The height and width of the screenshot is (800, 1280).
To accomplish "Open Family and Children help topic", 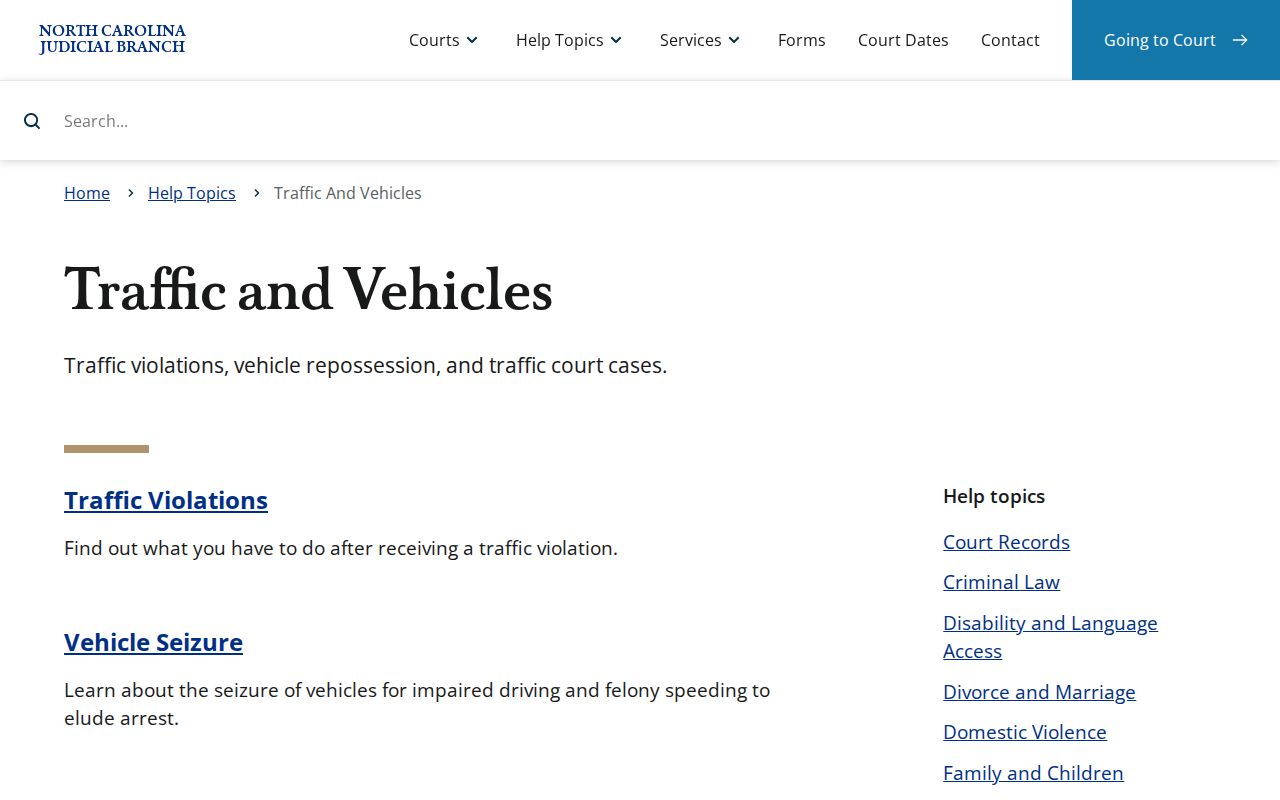I will (x=1033, y=773).
